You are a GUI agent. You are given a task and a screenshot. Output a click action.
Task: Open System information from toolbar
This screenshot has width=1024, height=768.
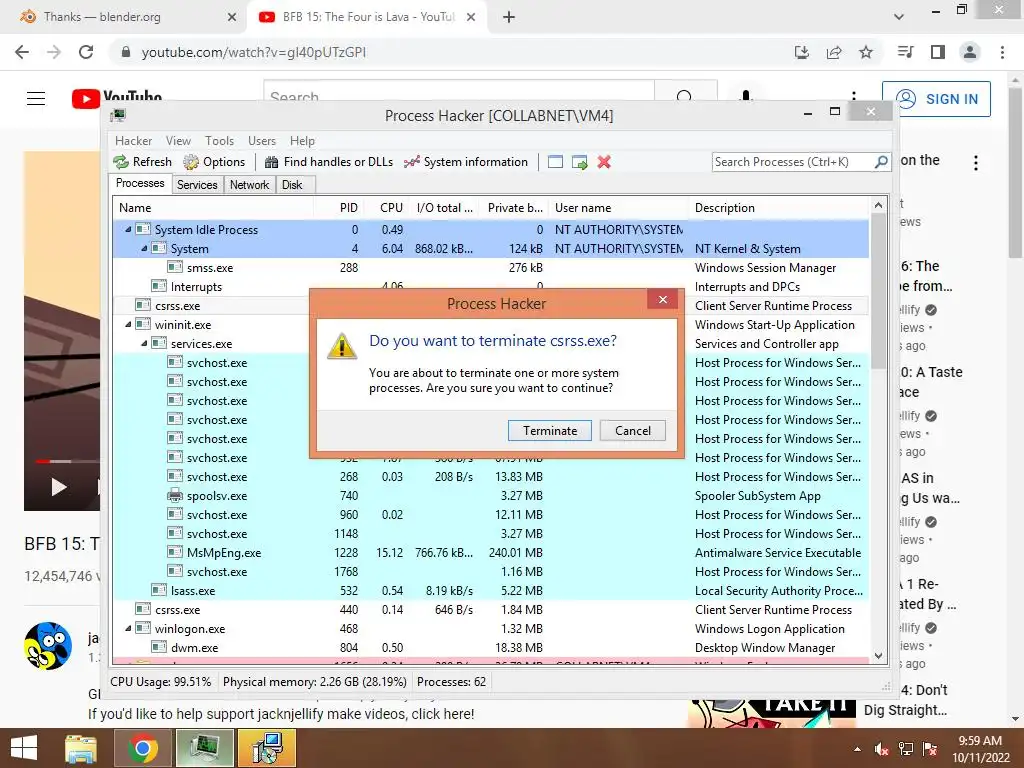tap(466, 162)
